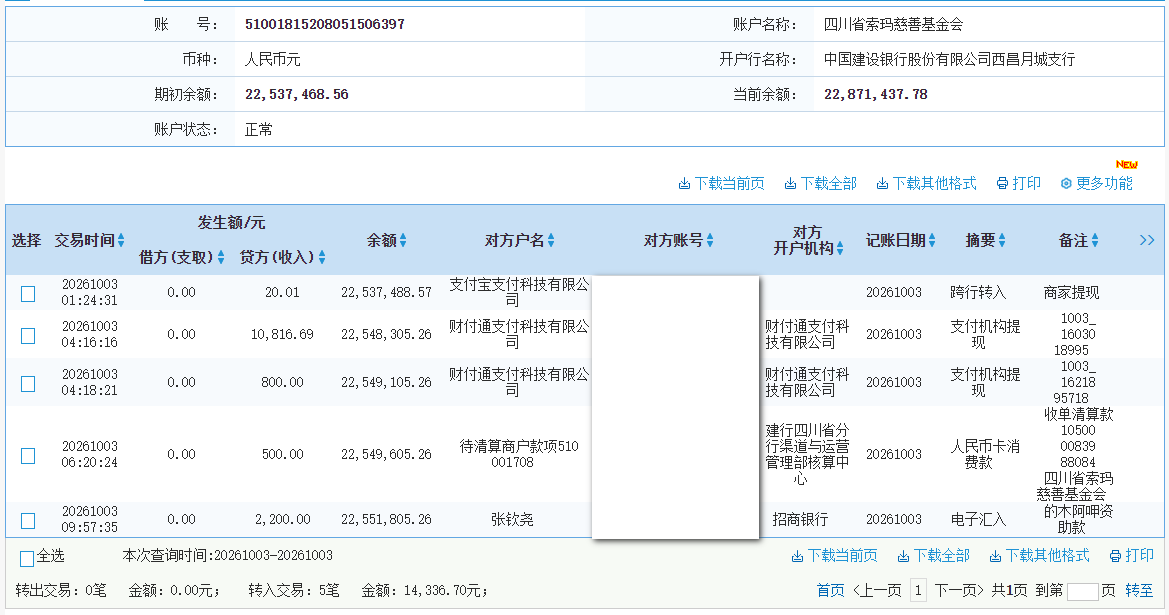Sort by 借方(支取) column arrows
Image resolution: width=1169 pixels, height=615 pixels.
221,257
